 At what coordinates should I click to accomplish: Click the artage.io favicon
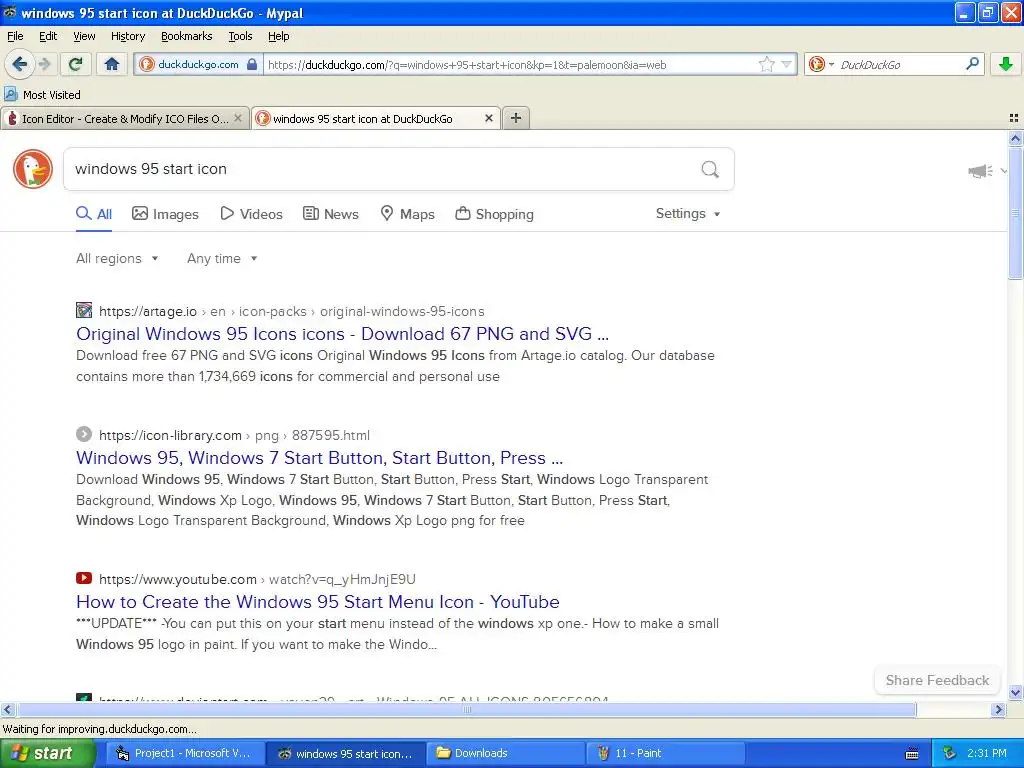84,310
